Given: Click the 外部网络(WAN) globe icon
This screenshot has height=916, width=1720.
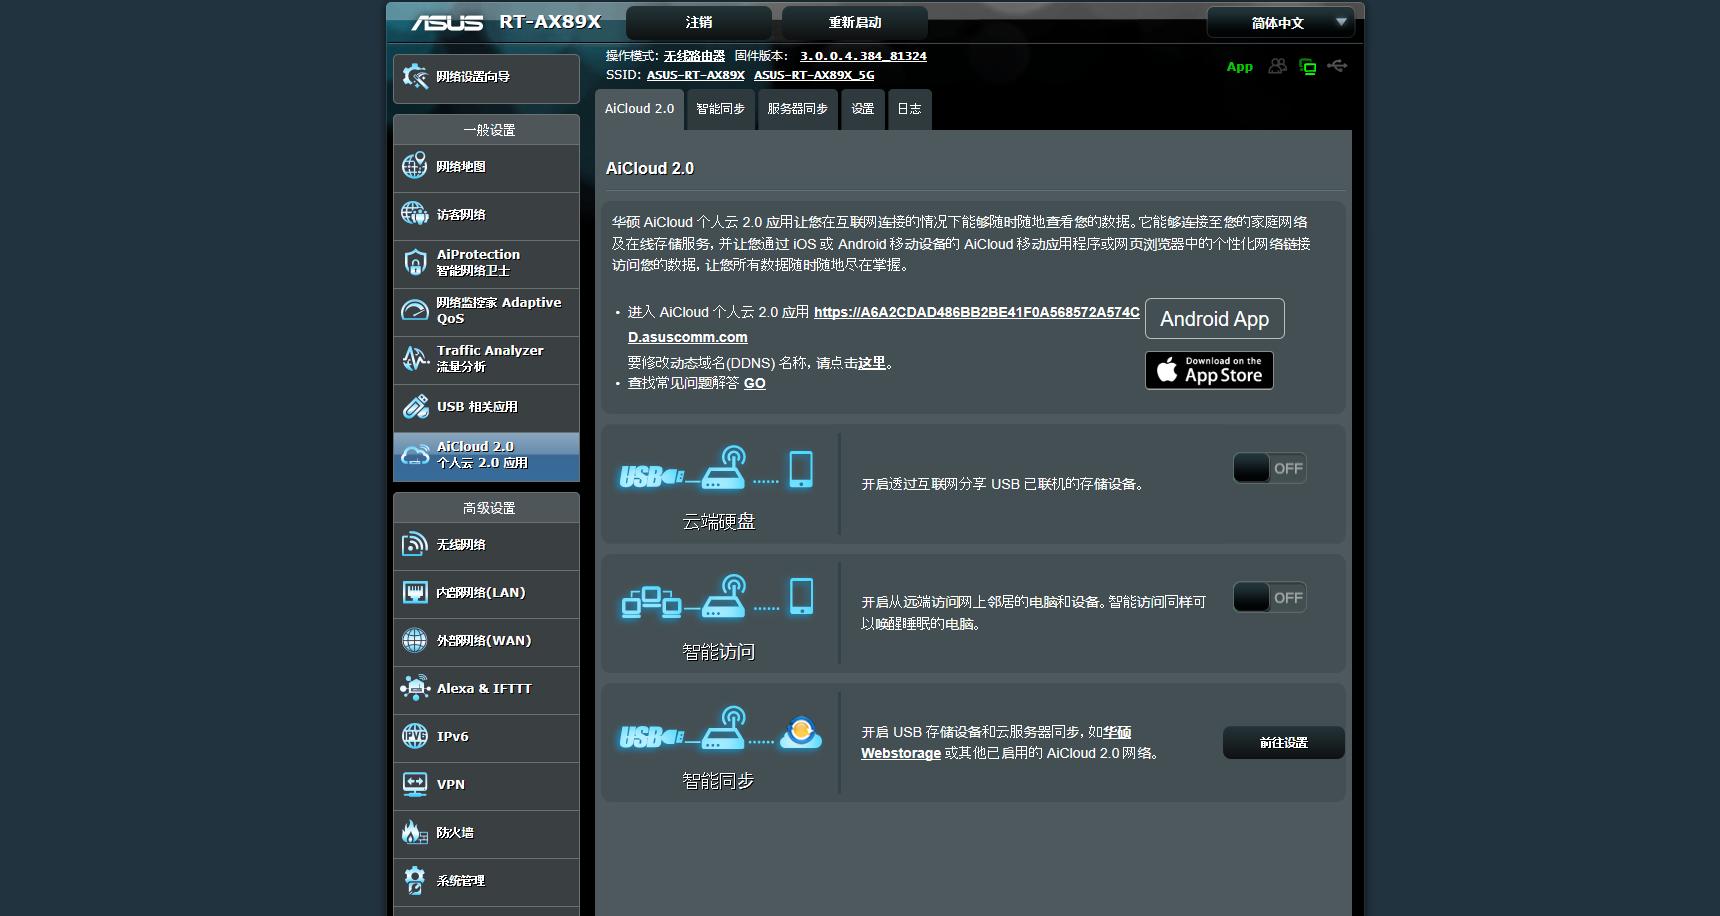Looking at the screenshot, I should (415, 640).
